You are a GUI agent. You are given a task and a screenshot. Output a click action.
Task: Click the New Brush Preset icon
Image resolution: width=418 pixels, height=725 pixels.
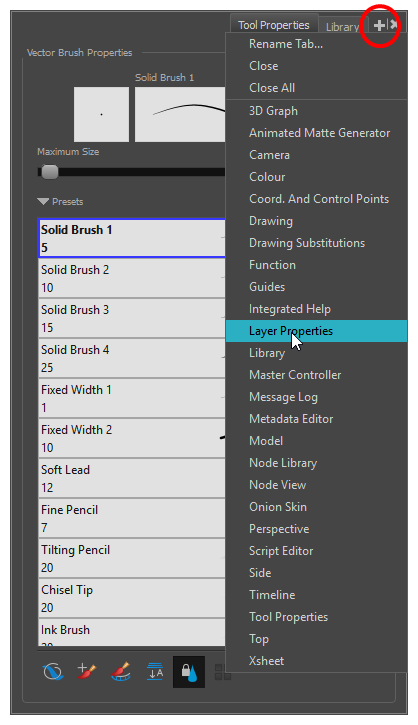(86, 671)
